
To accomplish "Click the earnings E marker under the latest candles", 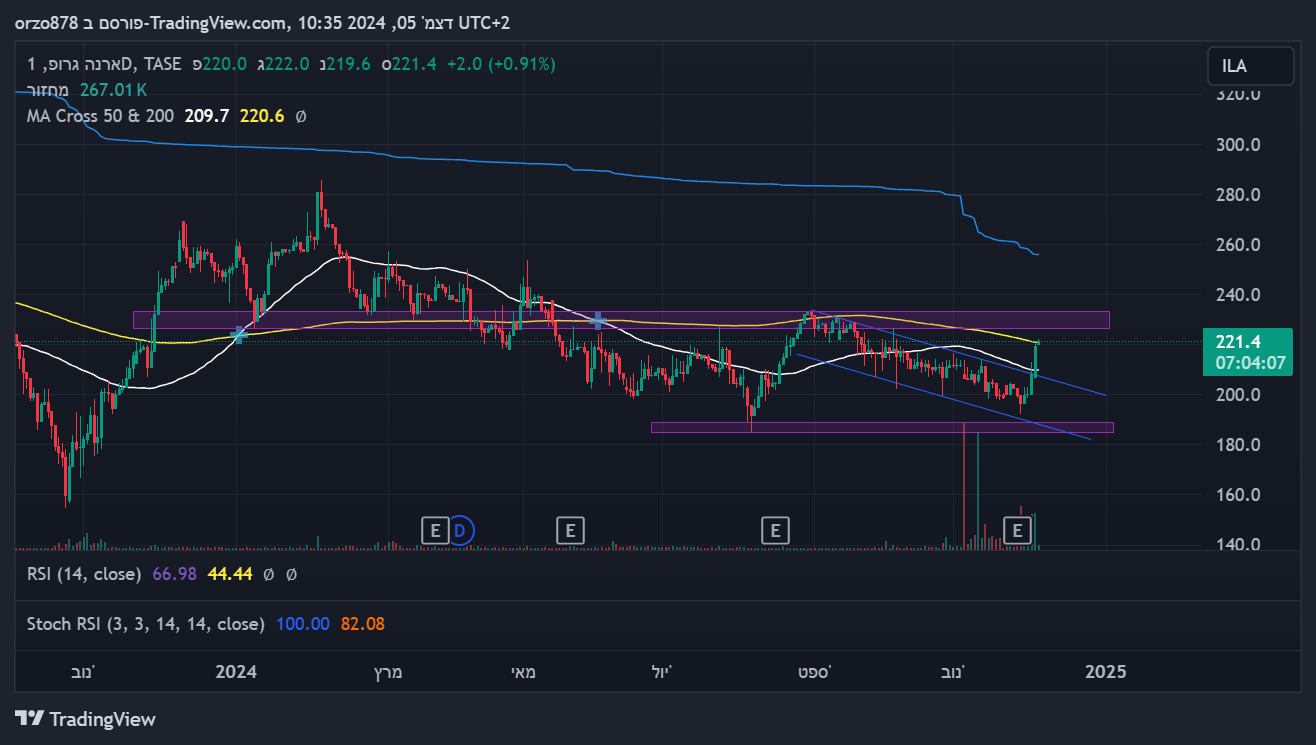I will [x=1018, y=530].
